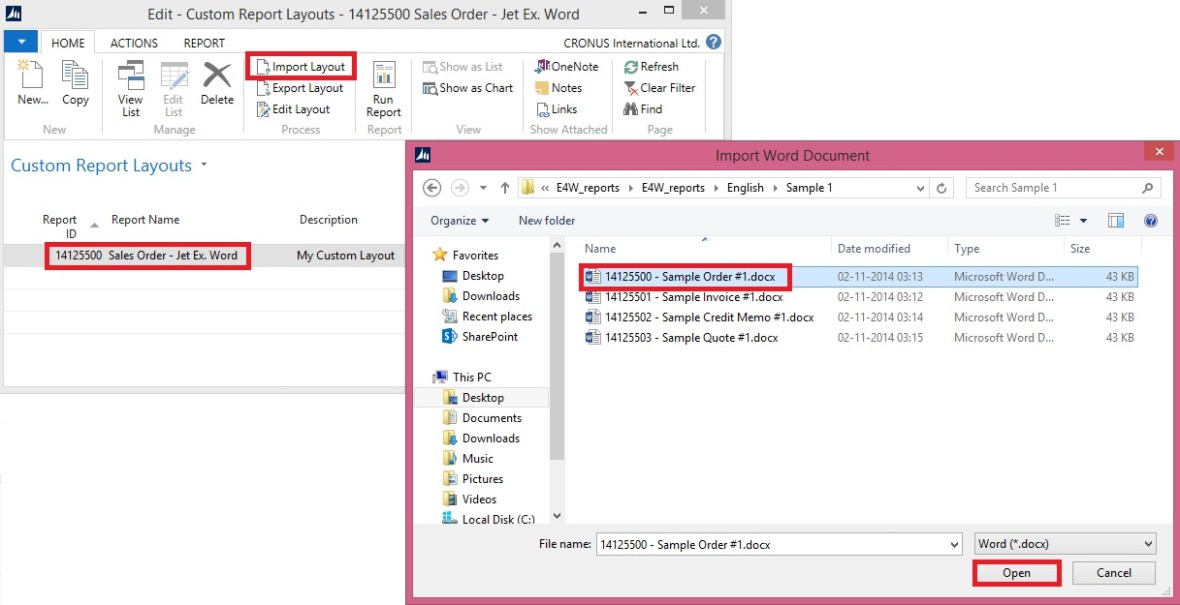
Task: Click the Edit Layout ribbon icon
Action: [263, 109]
